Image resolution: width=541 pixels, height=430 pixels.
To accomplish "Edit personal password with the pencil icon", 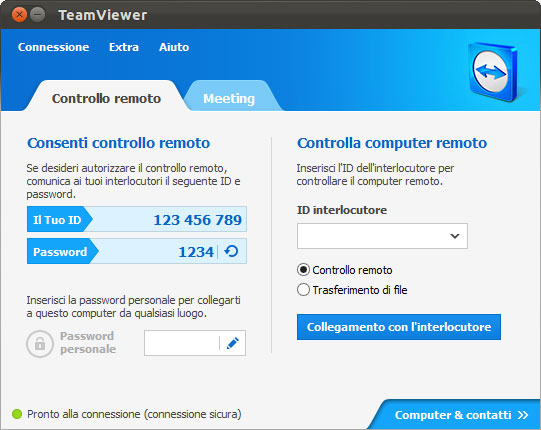I will coord(233,343).
